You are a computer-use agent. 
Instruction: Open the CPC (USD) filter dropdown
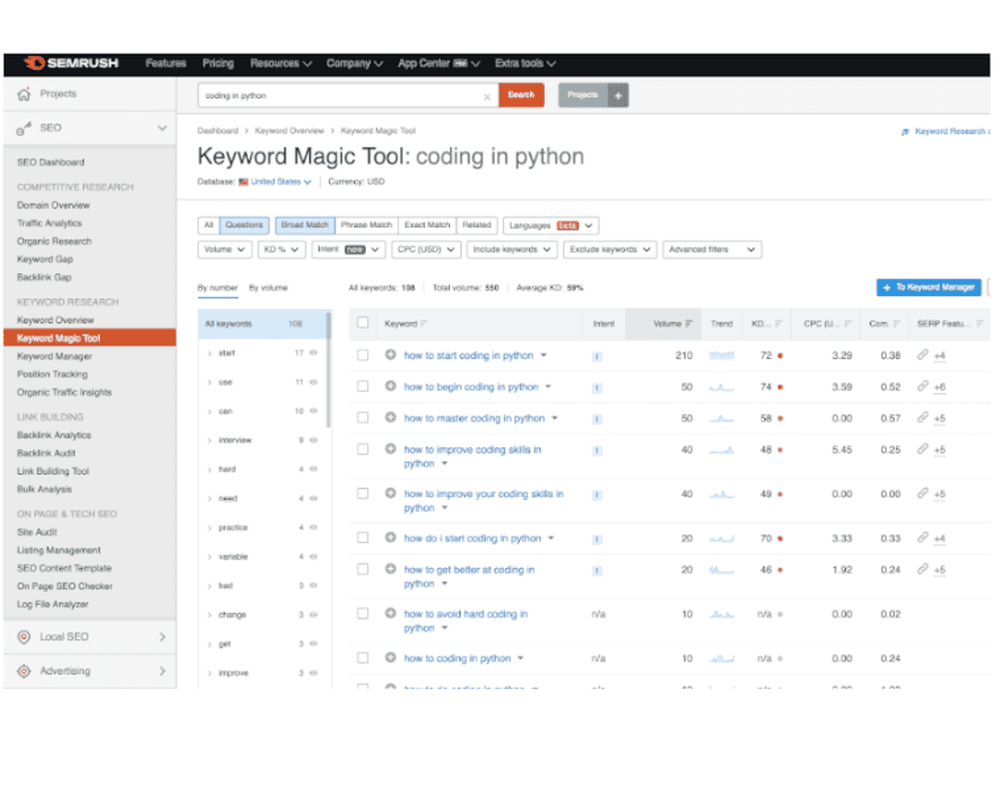tap(426, 249)
